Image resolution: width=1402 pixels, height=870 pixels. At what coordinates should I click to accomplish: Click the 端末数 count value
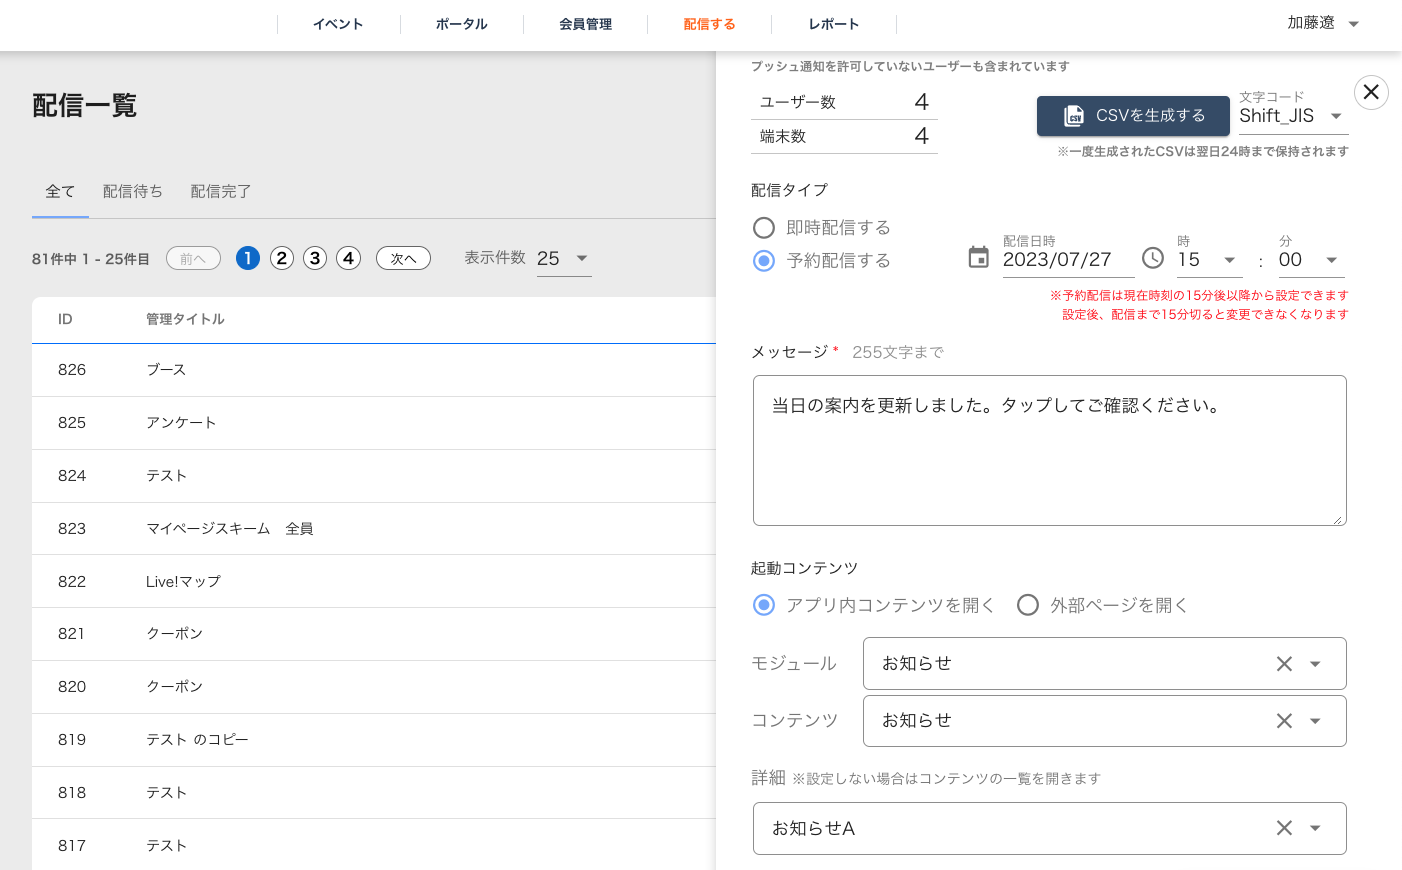(922, 136)
